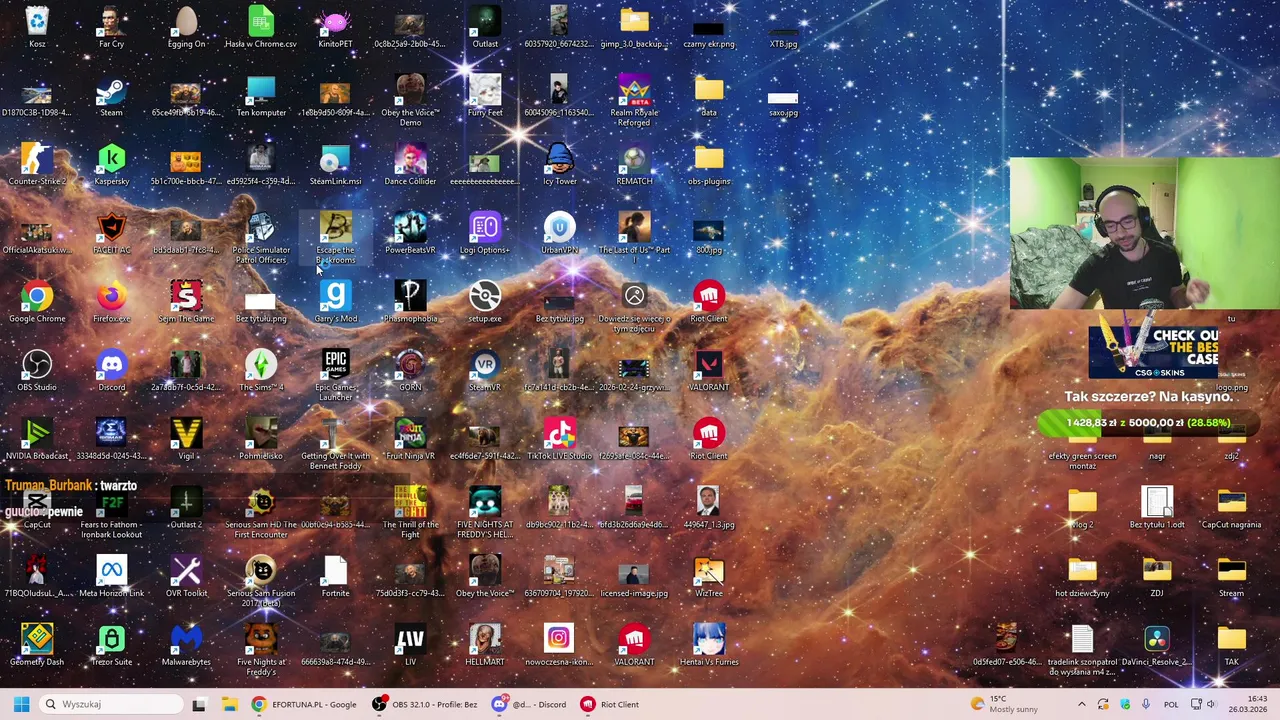The image size is (1280, 720).
Task: Open the CapCut nagrania folder
Action: tap(1231, 509)
